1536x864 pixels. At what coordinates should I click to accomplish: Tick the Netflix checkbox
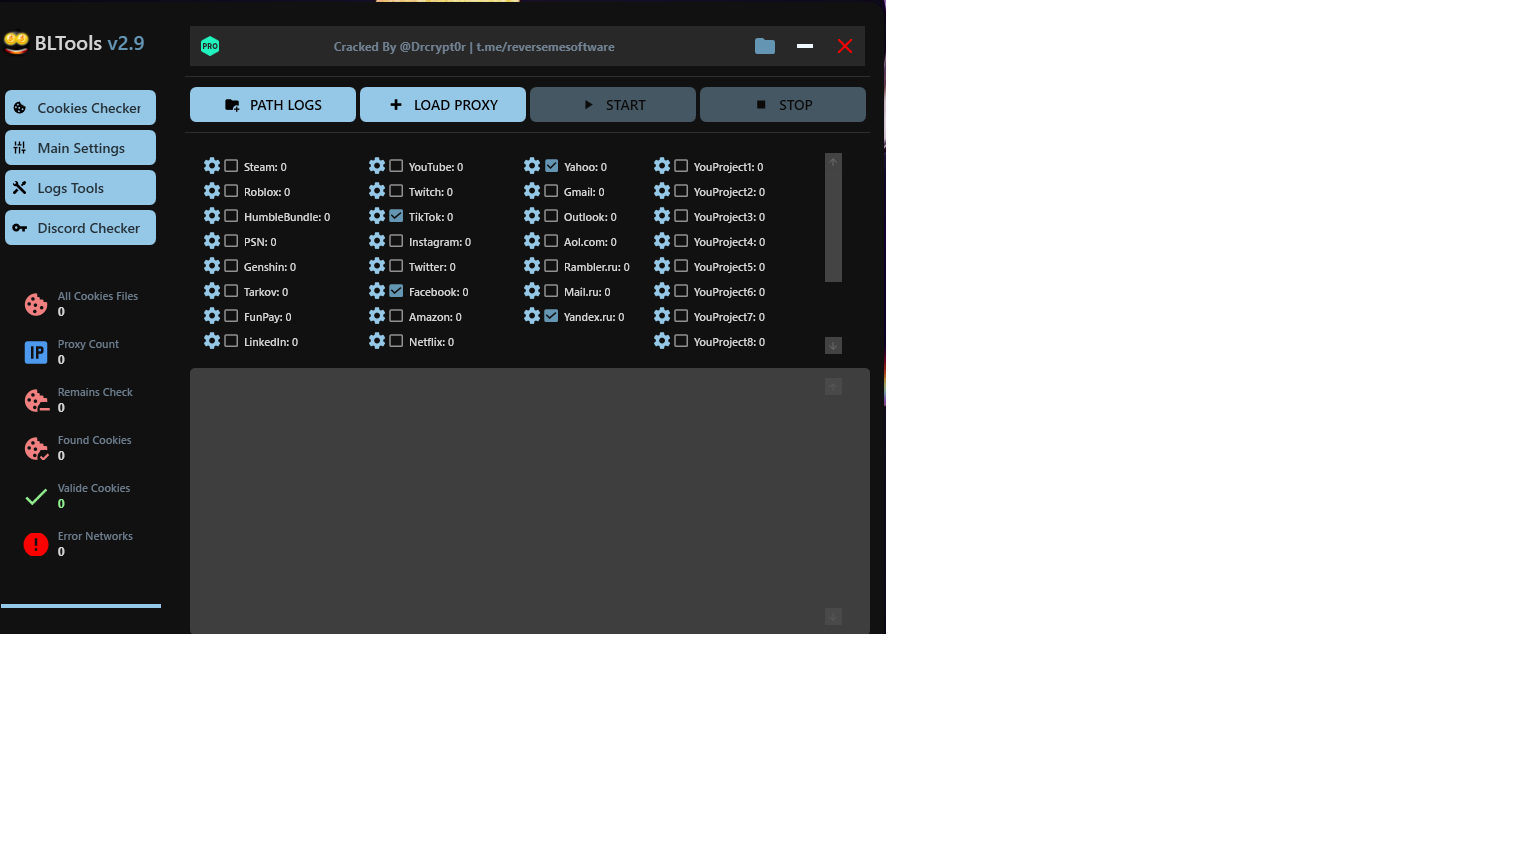click(x=396, y=341)
